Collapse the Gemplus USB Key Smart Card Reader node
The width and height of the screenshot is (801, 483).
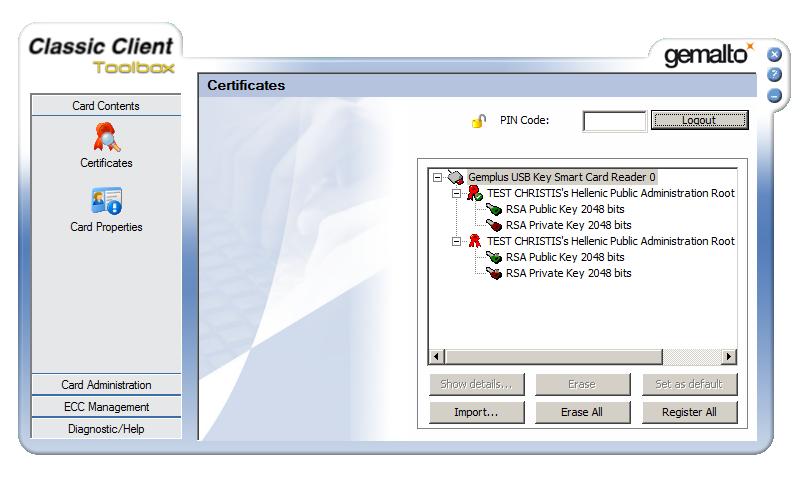pyautogui.click(x=437, y=177)
